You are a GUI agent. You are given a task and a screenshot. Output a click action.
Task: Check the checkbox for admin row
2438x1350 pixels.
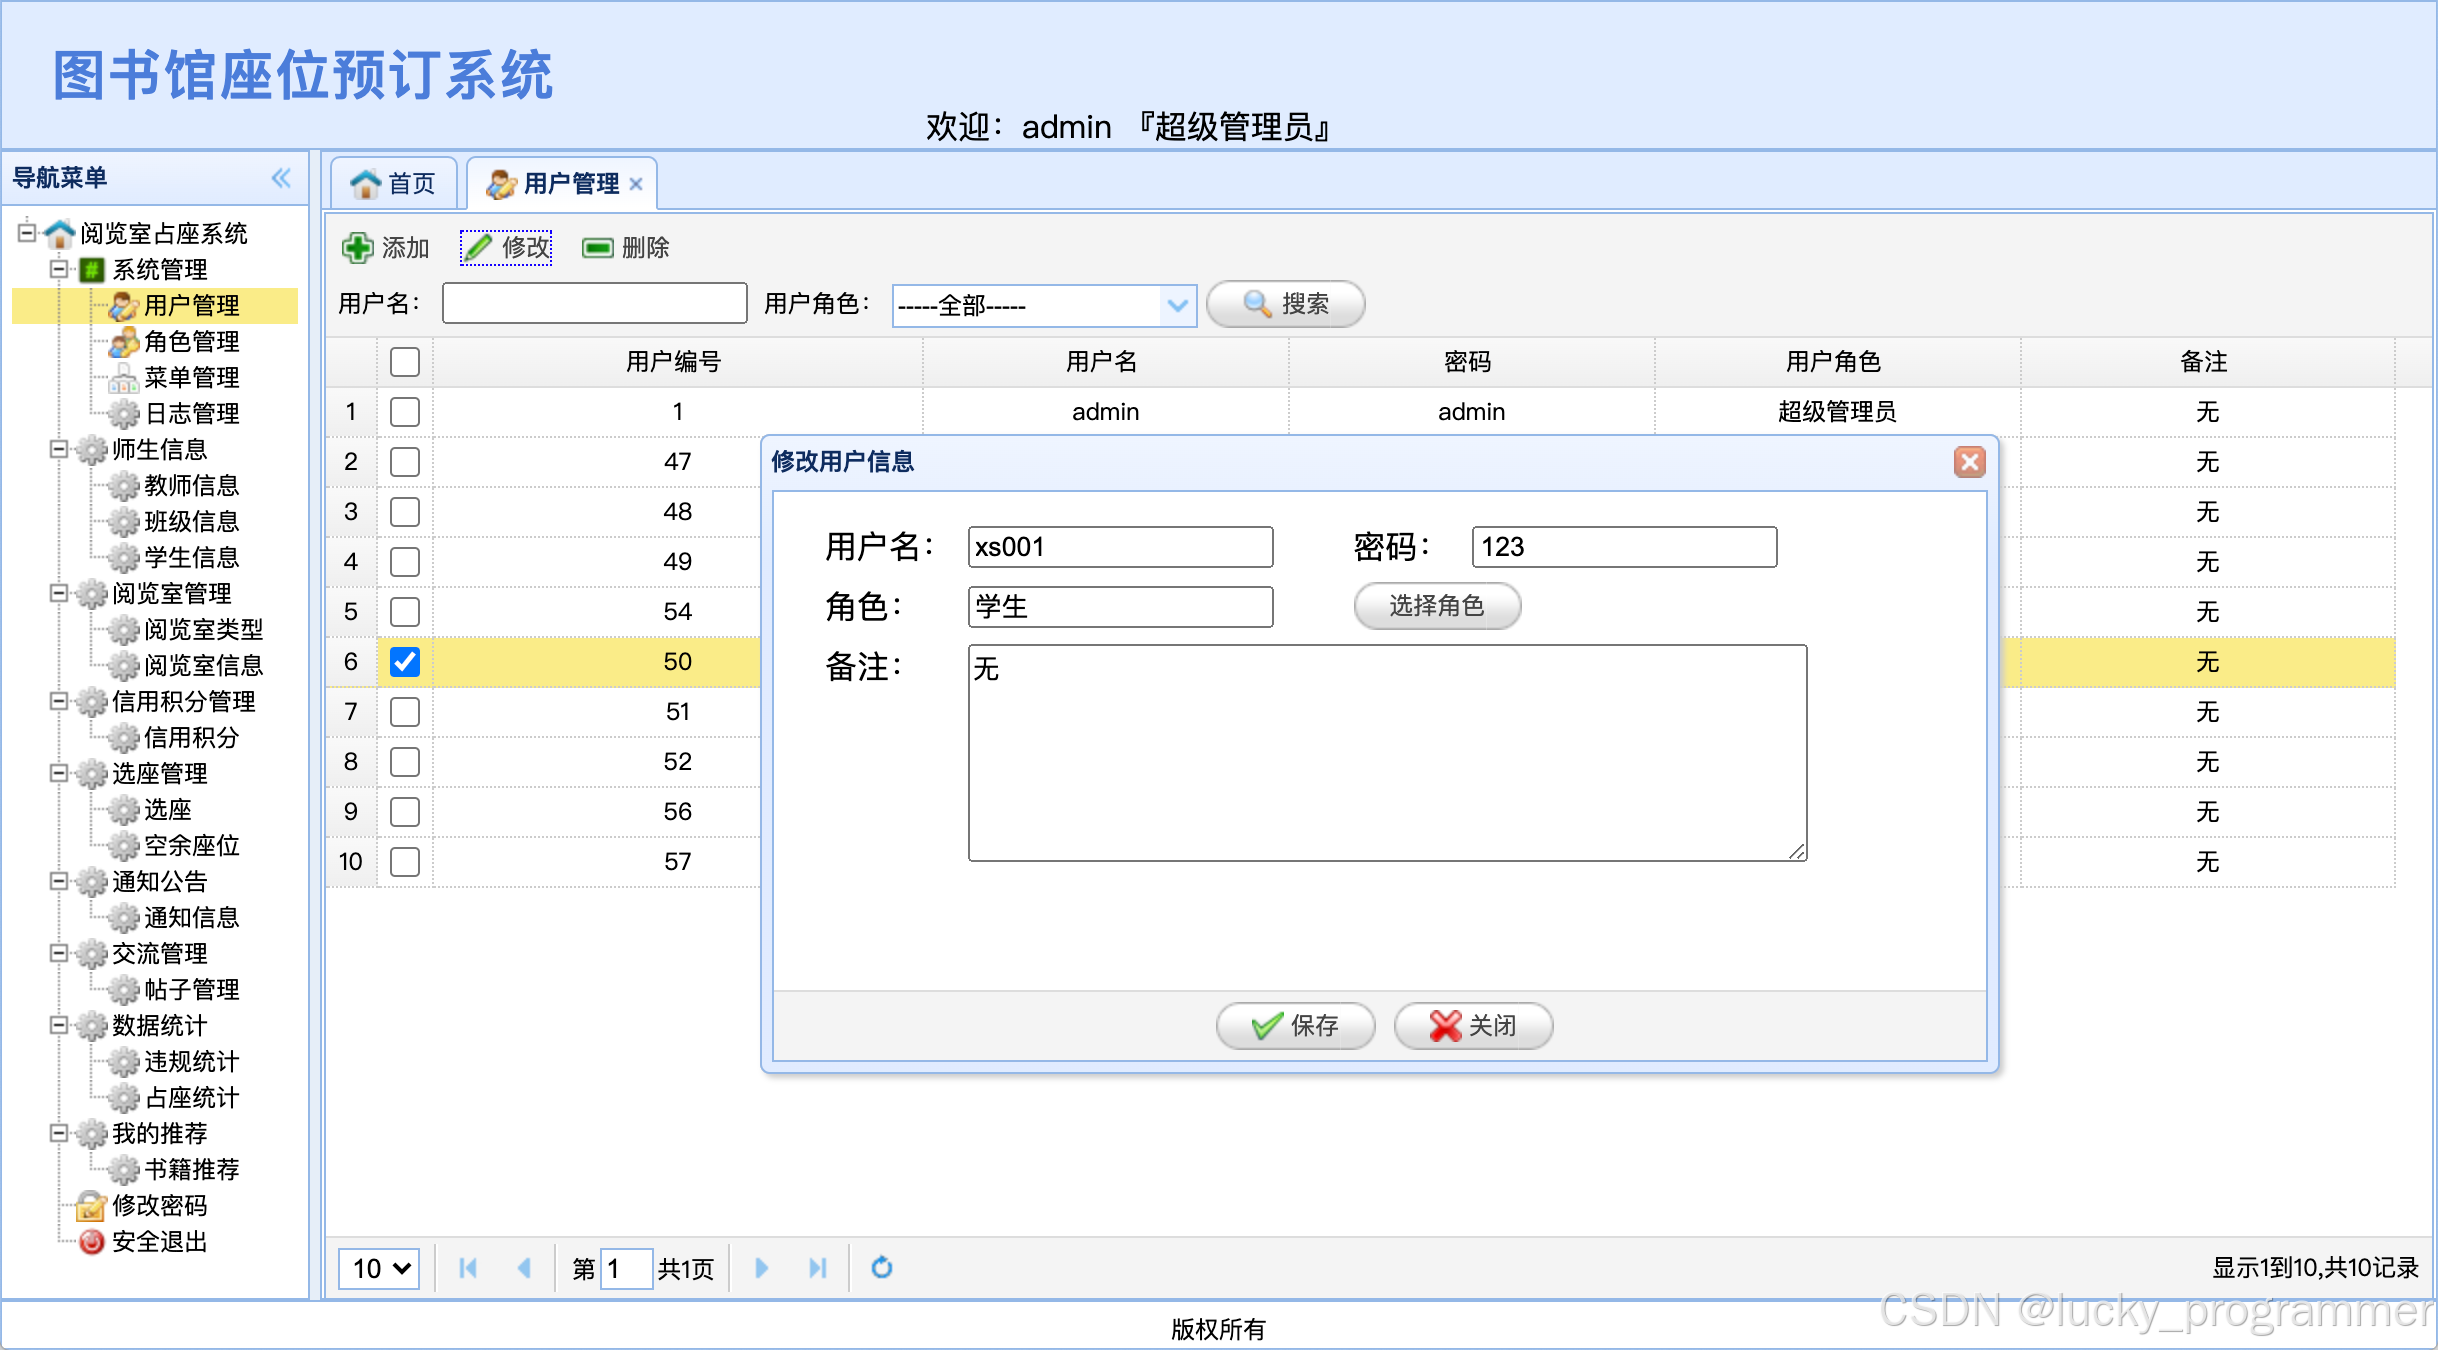coord(405,412)
